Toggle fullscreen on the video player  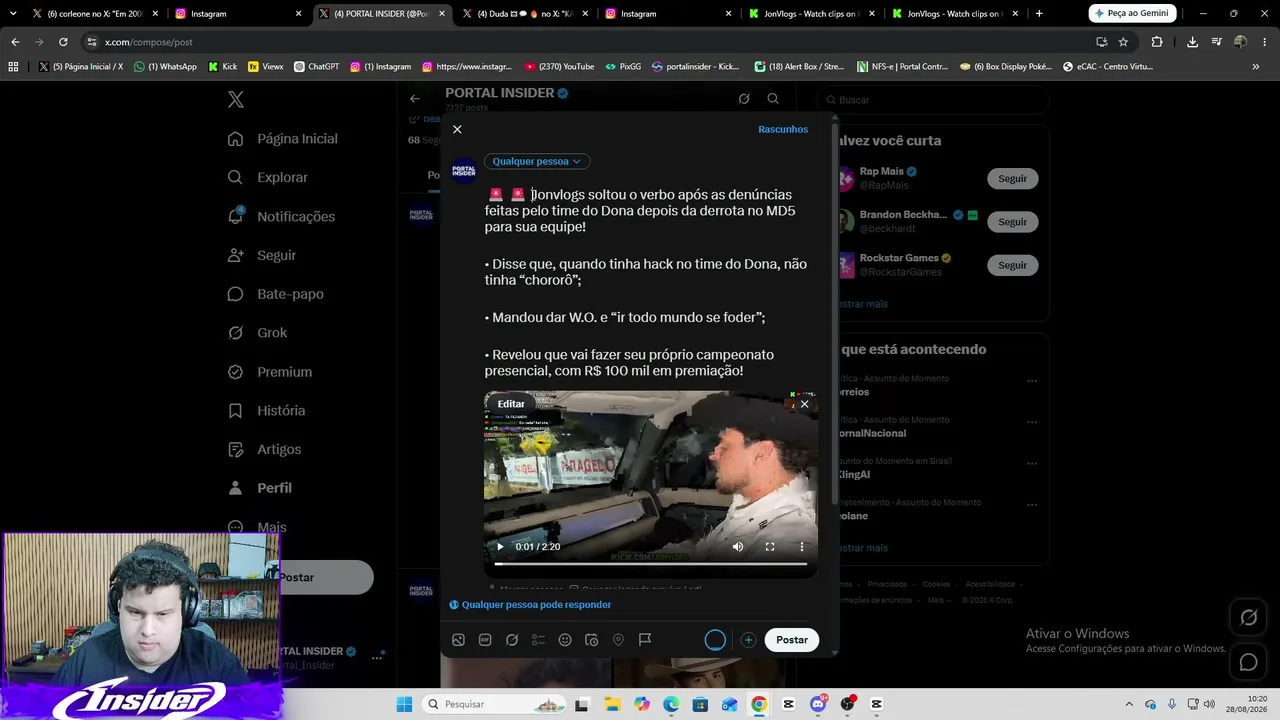770,547
